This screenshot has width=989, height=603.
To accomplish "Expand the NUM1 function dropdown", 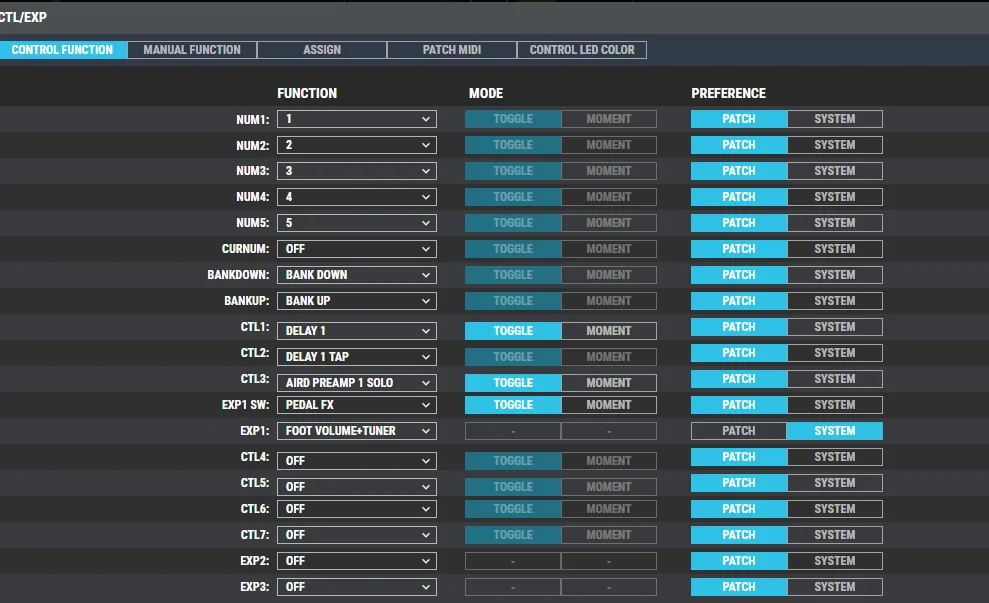I will pyautogui.click(x=357, y=119).
